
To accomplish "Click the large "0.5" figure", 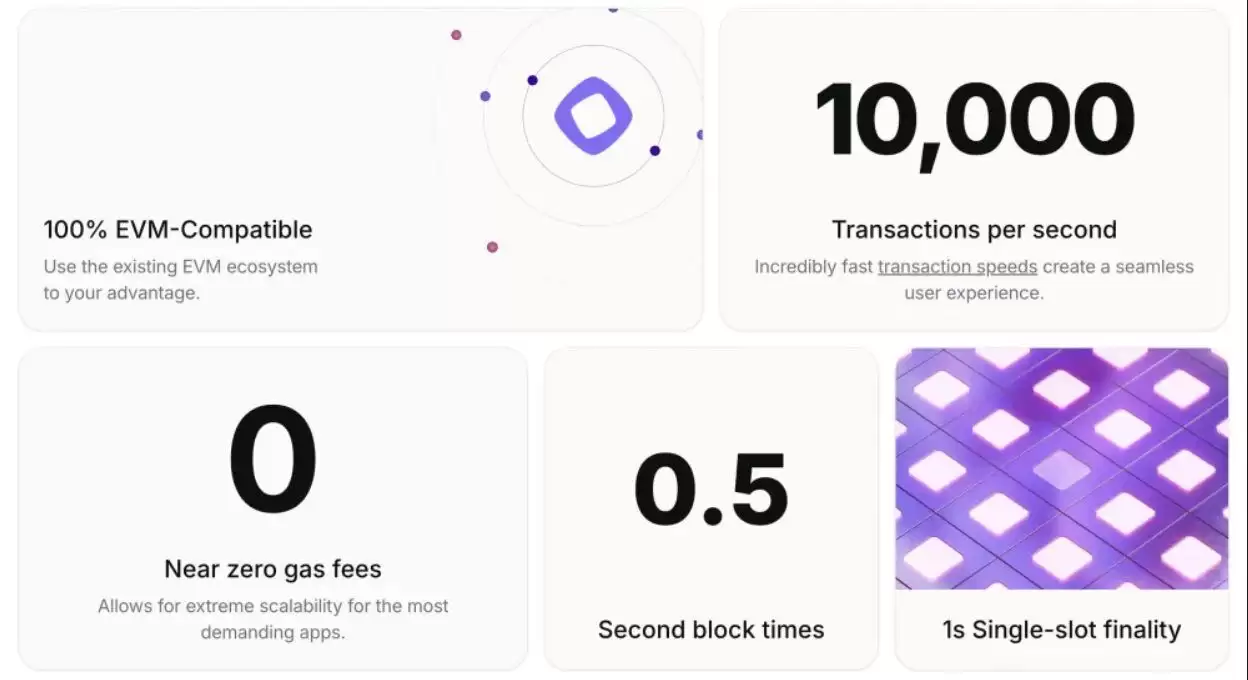I will pos(711,490).
